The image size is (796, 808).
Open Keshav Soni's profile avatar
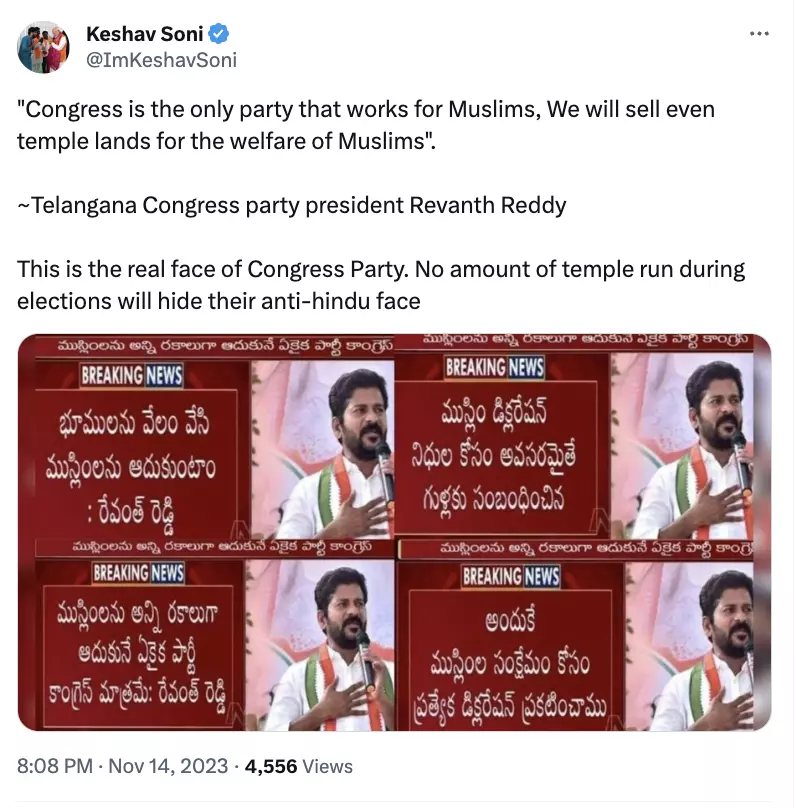tap(43, 47)
